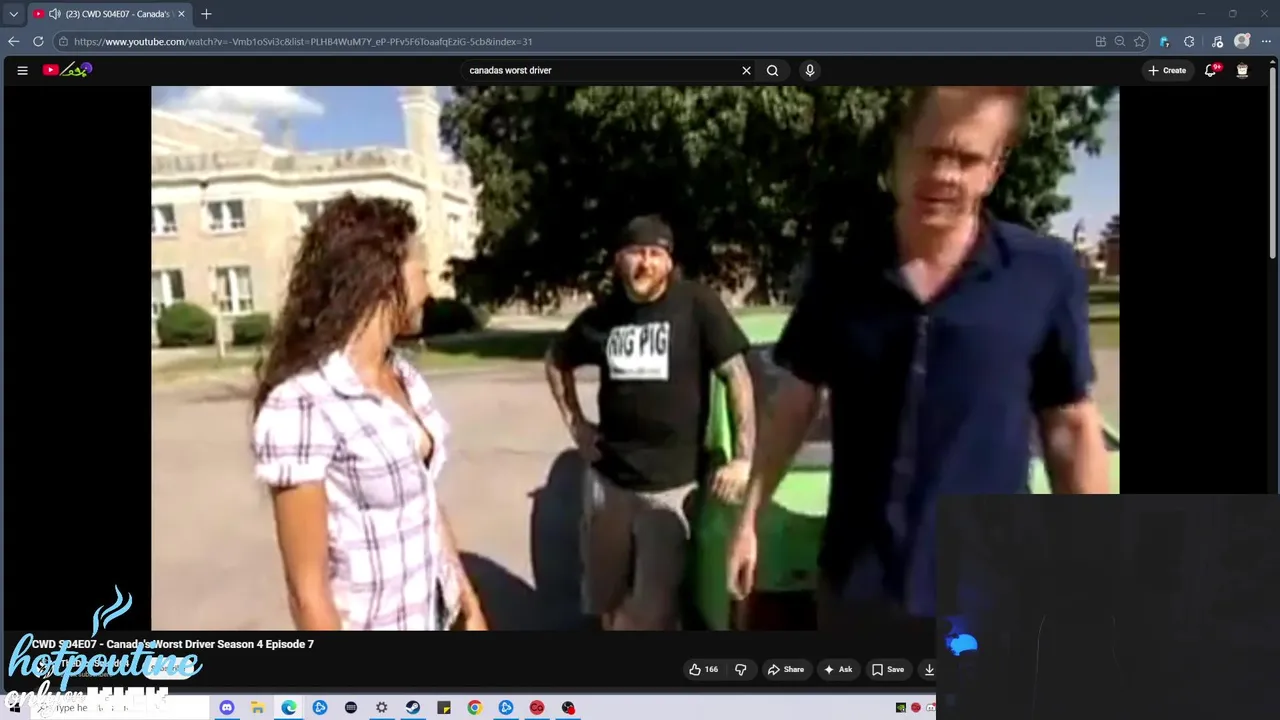This screenshot has width=1280, height=720.
Task: Switch to the CWD S04E07 tab
Action: pyautogui.click(x=108, y=14)
